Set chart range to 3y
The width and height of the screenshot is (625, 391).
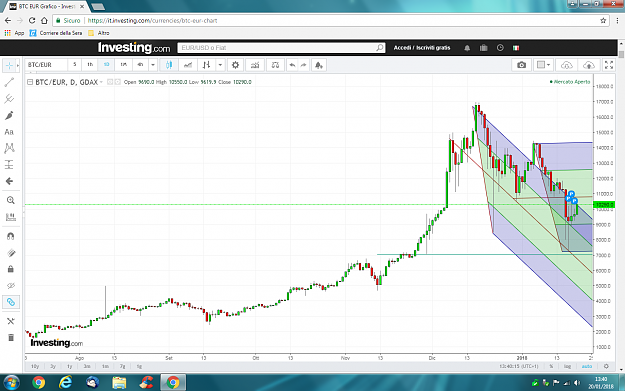[53, 366]
